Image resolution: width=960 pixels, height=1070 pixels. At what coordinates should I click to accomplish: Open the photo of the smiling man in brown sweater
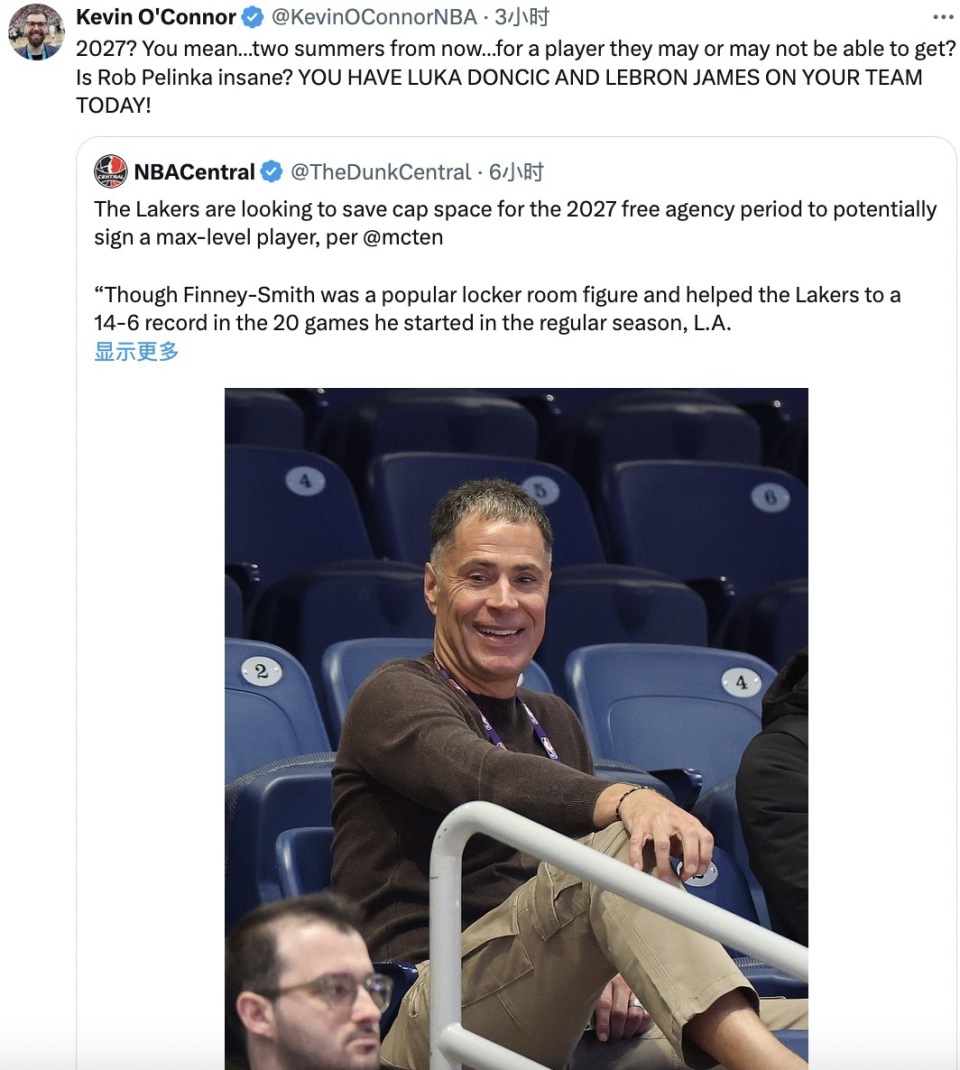(517, 729)
